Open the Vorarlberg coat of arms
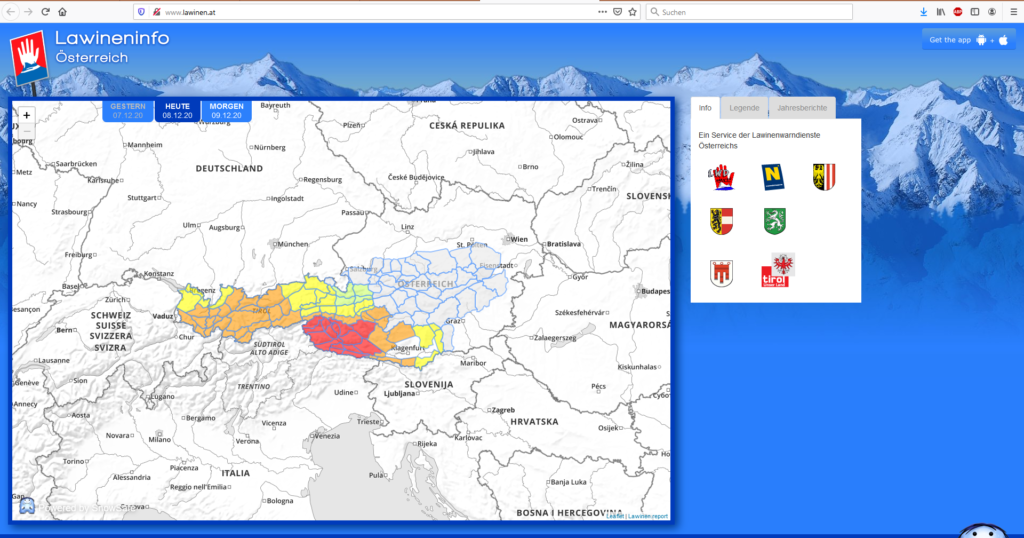The width and height of the screenshot is (1024, 538). pos(722,273)
